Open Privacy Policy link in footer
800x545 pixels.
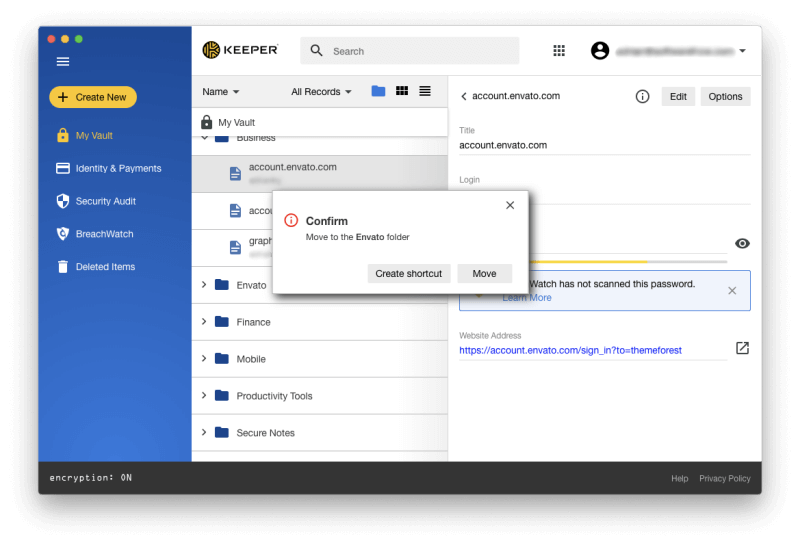[x=724, y=478]
